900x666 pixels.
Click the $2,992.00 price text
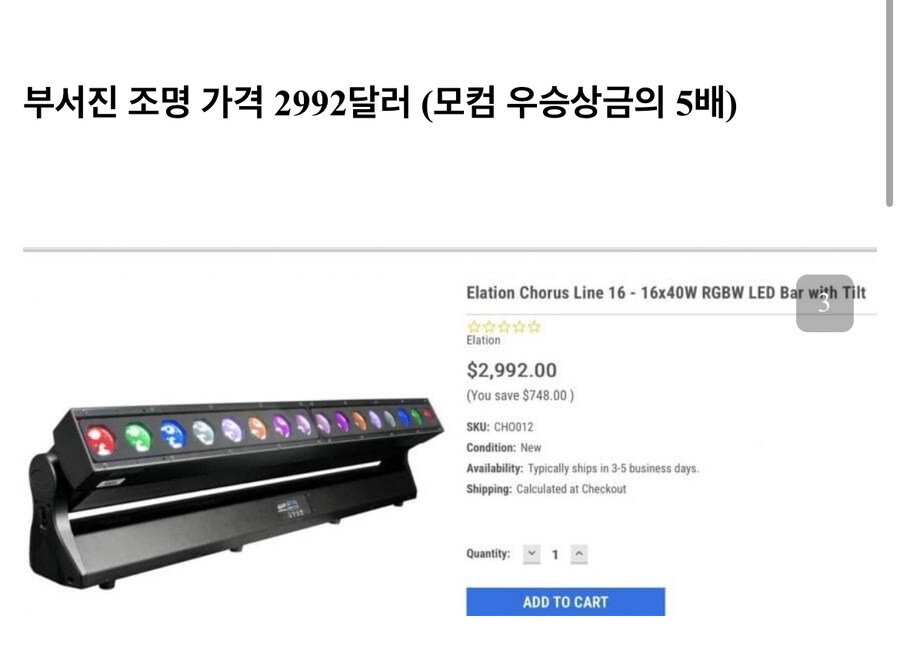point(511,370)
